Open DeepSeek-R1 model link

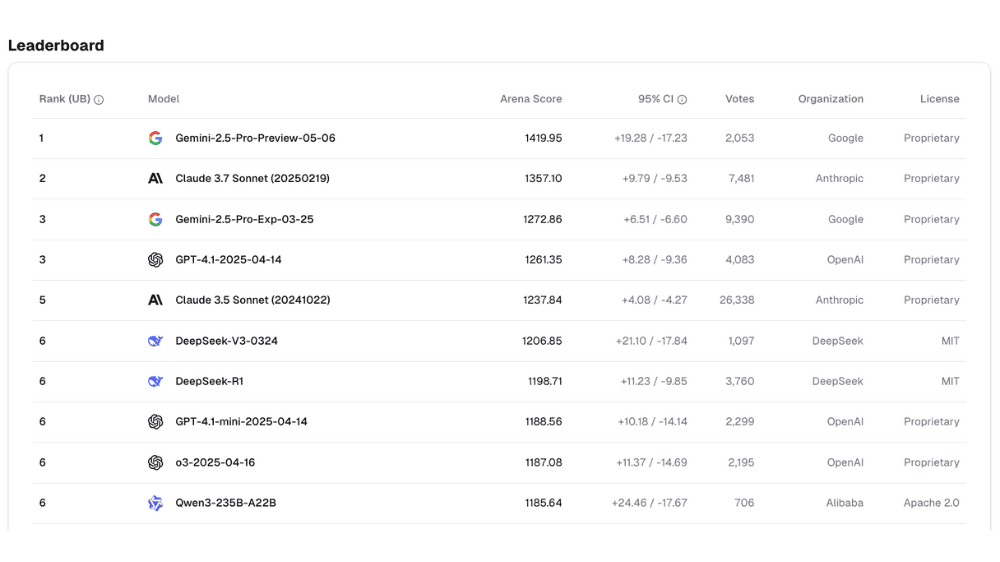(x=209, y=381)
